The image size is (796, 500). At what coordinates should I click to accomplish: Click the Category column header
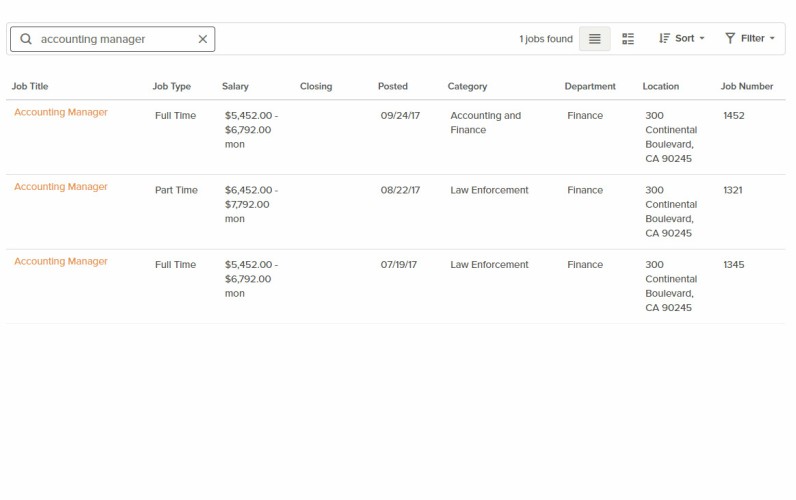tap(467, 86)
